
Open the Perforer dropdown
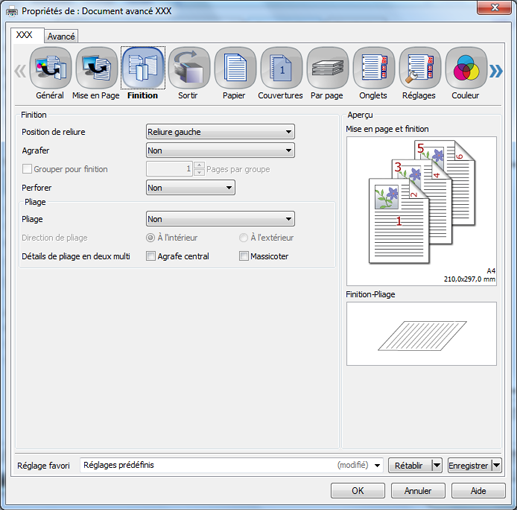point(191,187)
